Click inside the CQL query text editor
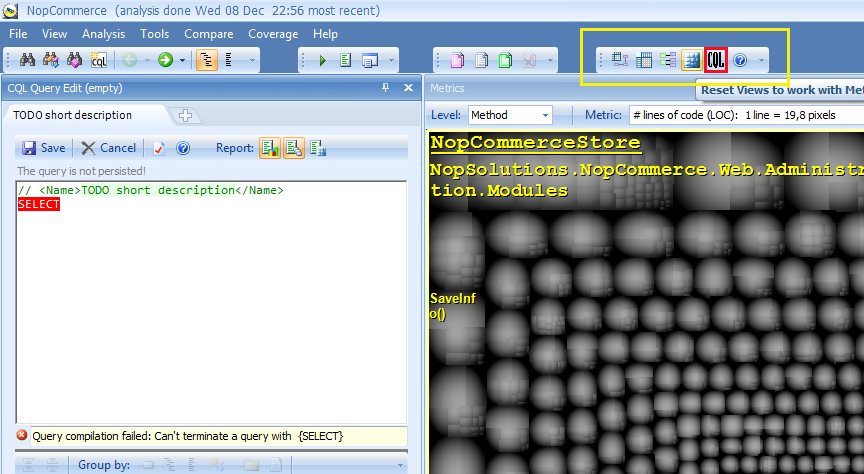This screenshot has width=864, height=474. coord(212,302)
